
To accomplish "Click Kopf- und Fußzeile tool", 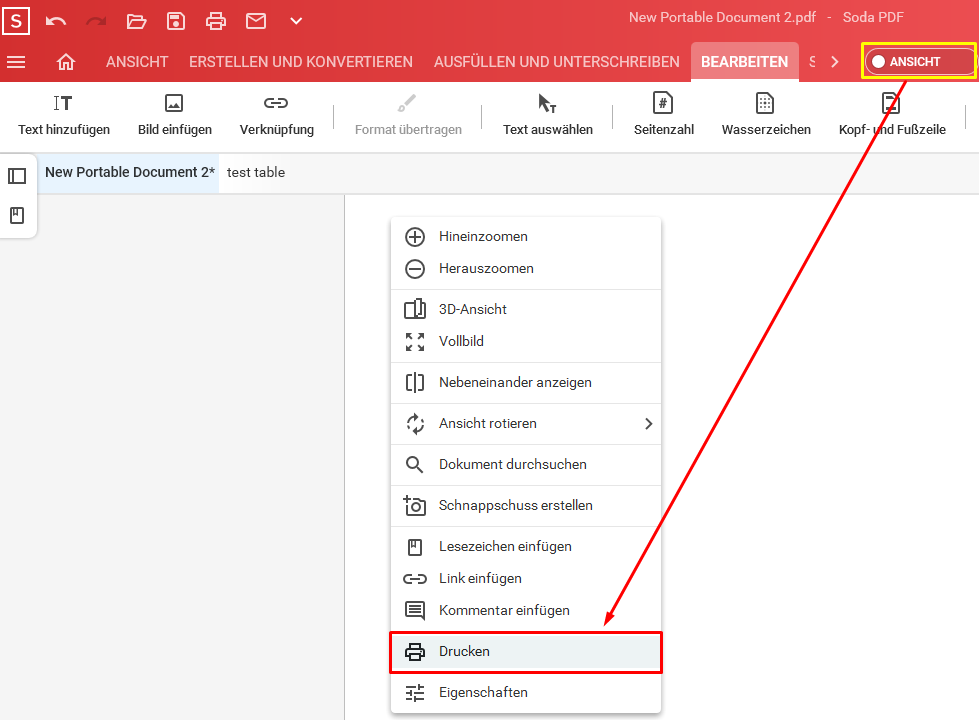I will [892, 115].
